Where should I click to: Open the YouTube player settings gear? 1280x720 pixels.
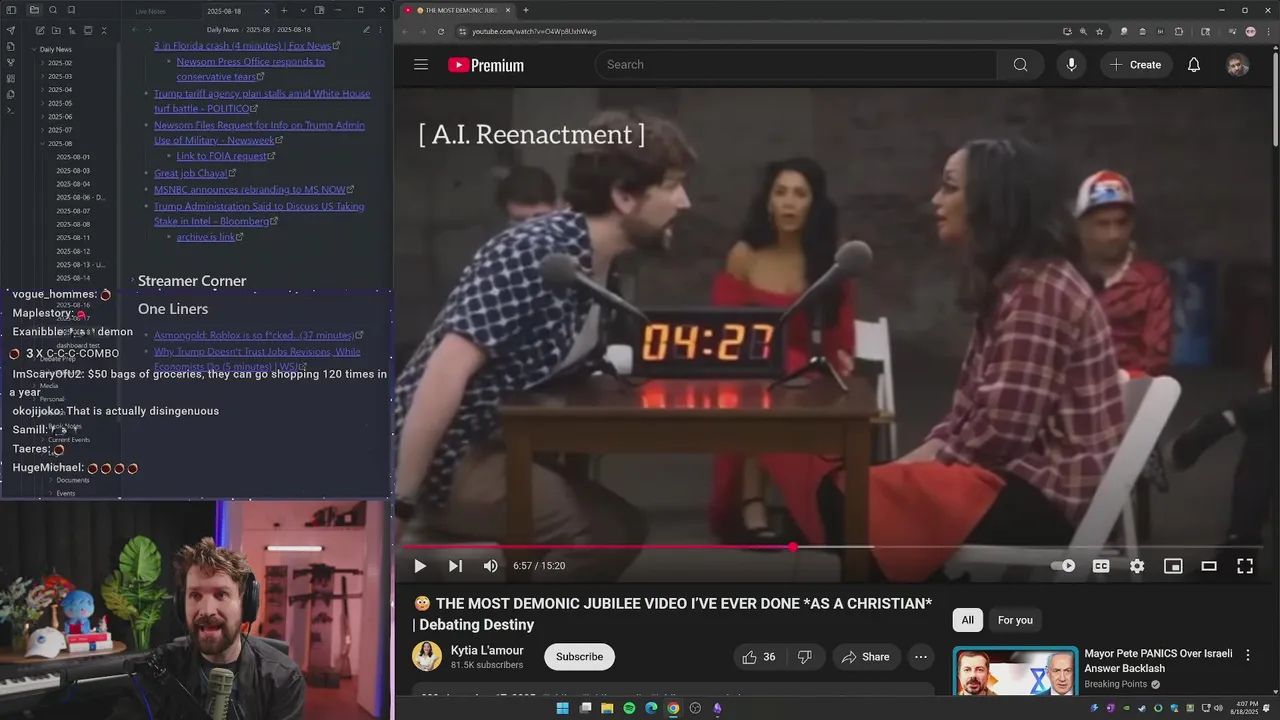[1137, 566]
